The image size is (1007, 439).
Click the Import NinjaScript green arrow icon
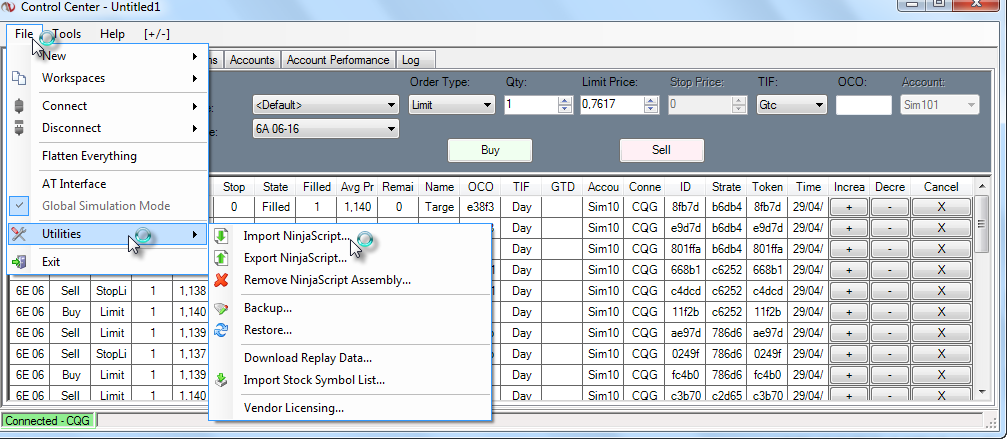(x=221, y=236)
